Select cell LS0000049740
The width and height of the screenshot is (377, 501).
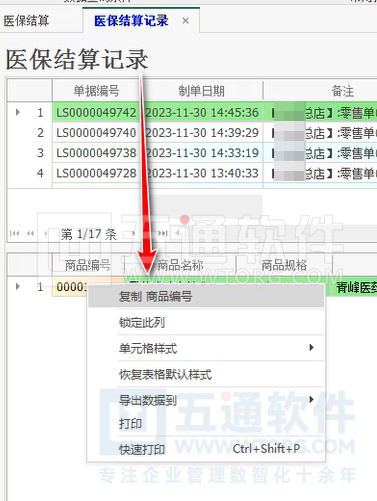point(96,133)
